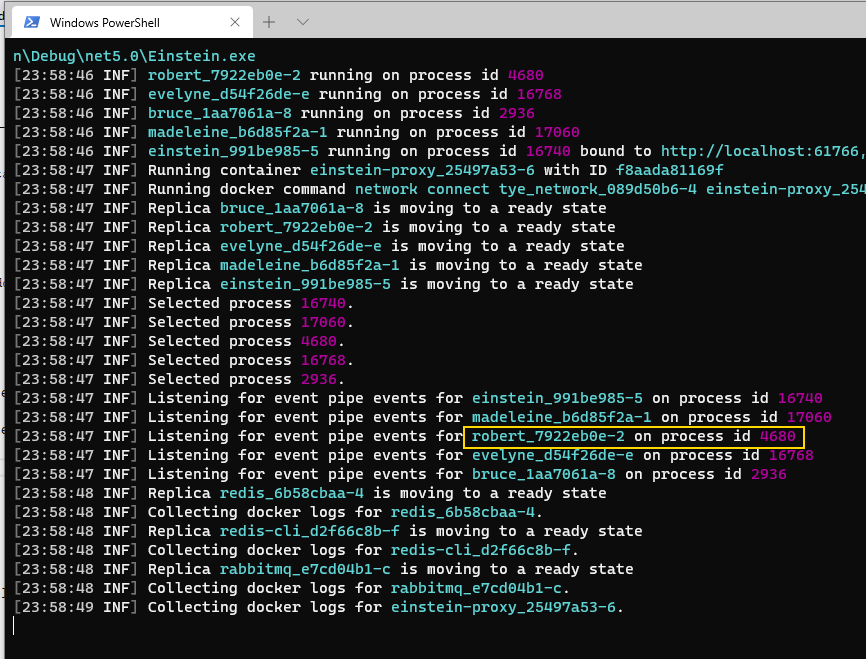Screen dimensions: 866x659
Task: Click the blinking cursor on the empty bottom line
Action: 14,627
